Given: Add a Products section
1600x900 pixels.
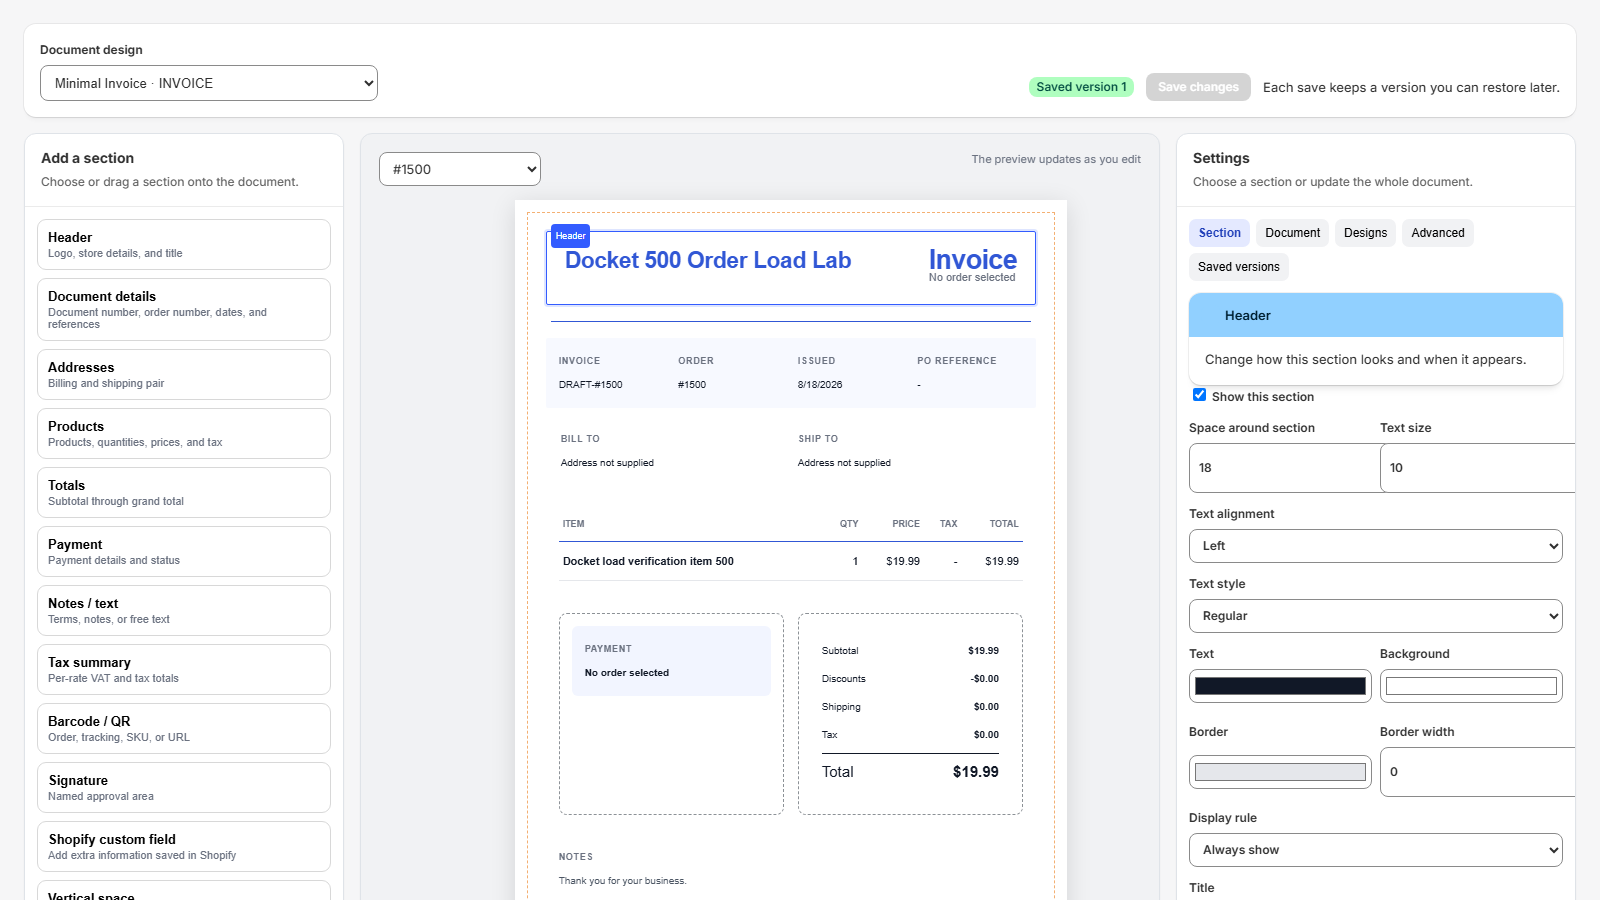Looking at the screenshot, I should pyautogui.click(x=184, y=433).
